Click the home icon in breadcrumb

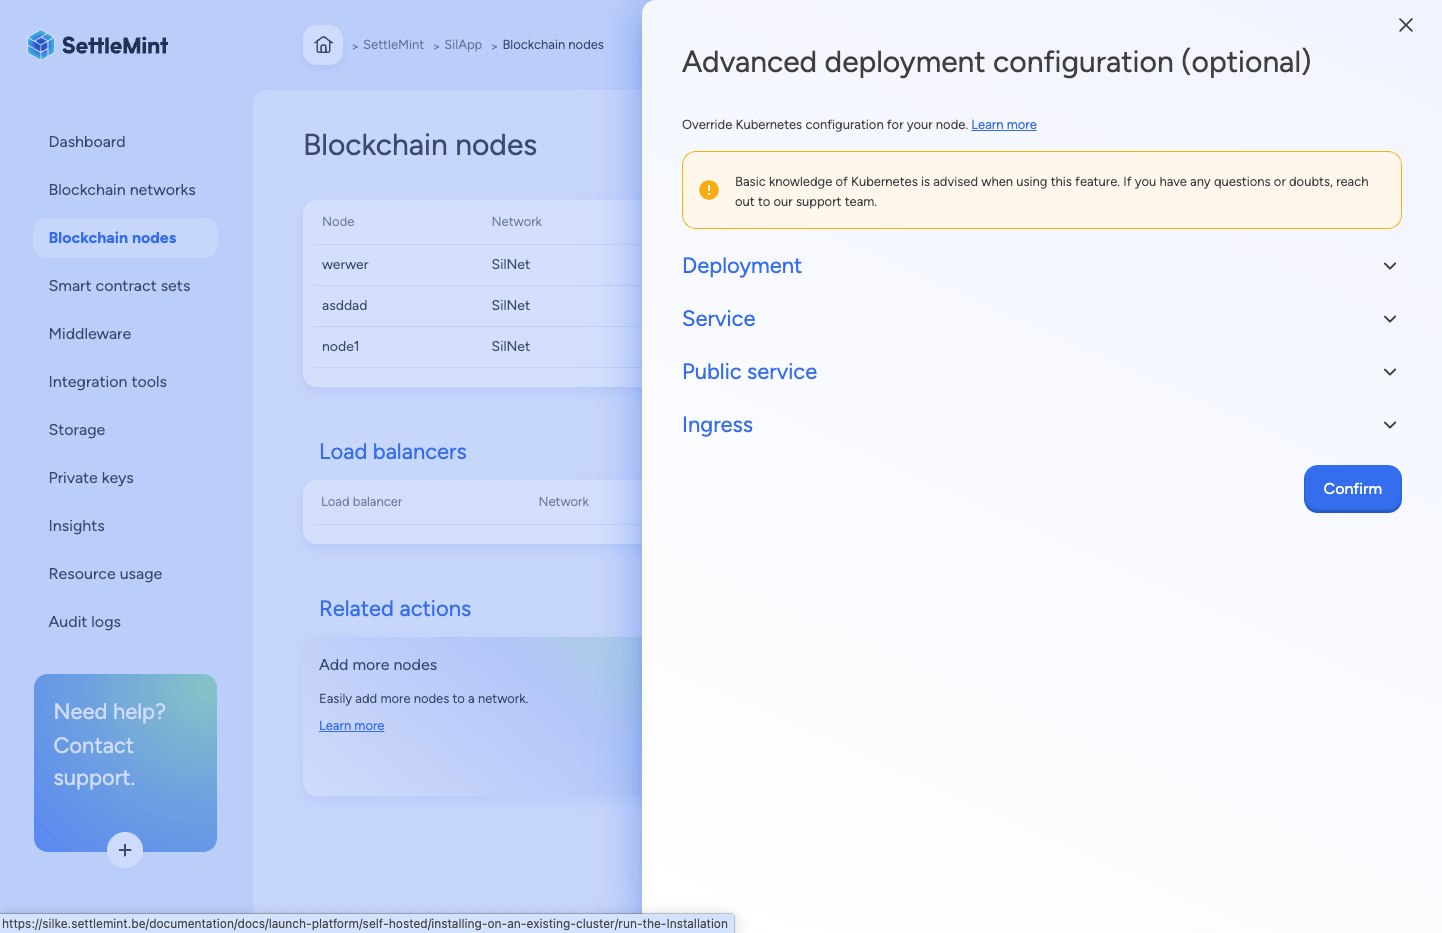(323, 45)
